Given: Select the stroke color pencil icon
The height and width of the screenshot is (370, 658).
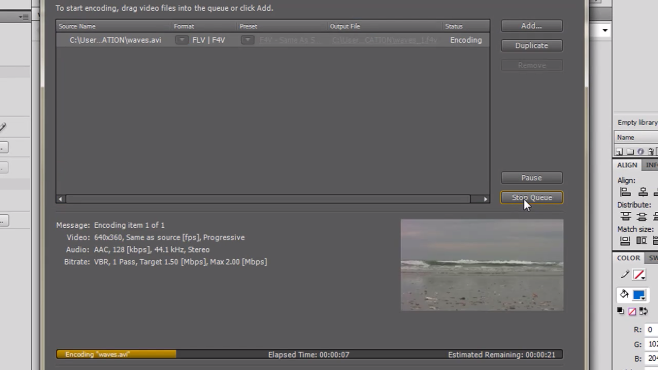Looking at the screenshot, I should 625,275.
